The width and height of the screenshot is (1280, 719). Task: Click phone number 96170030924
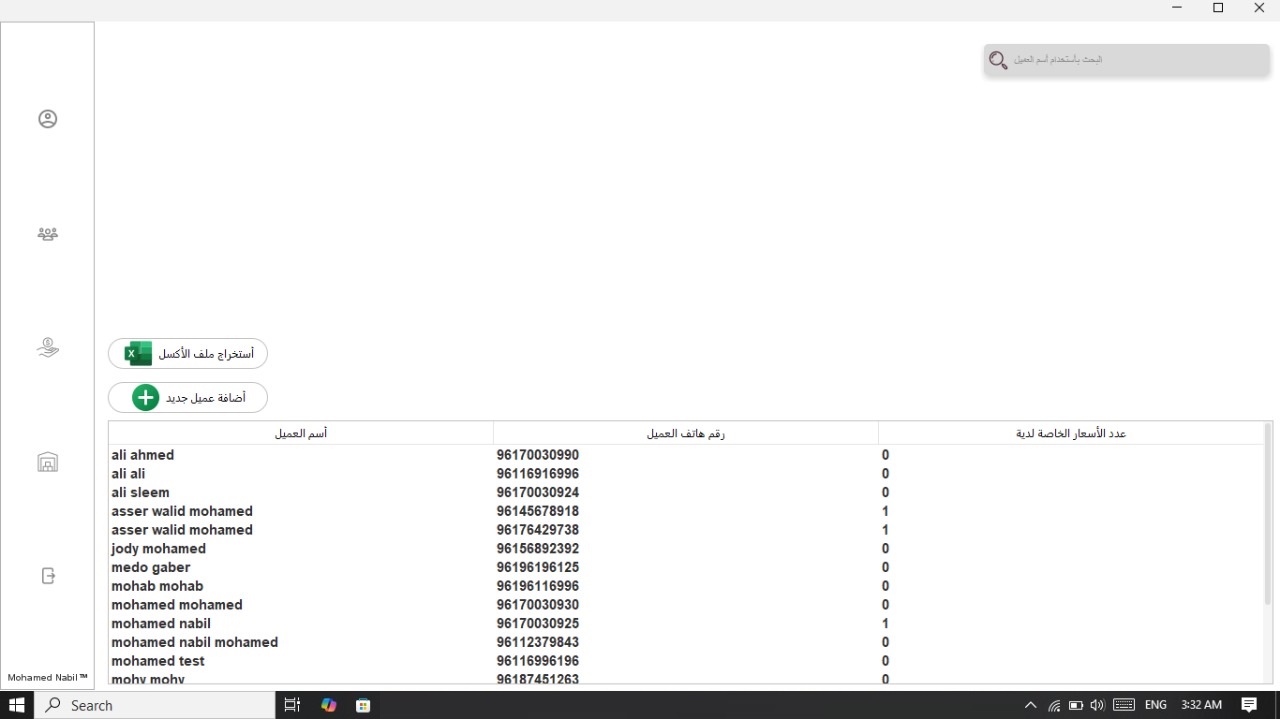[x=538, y=493]
